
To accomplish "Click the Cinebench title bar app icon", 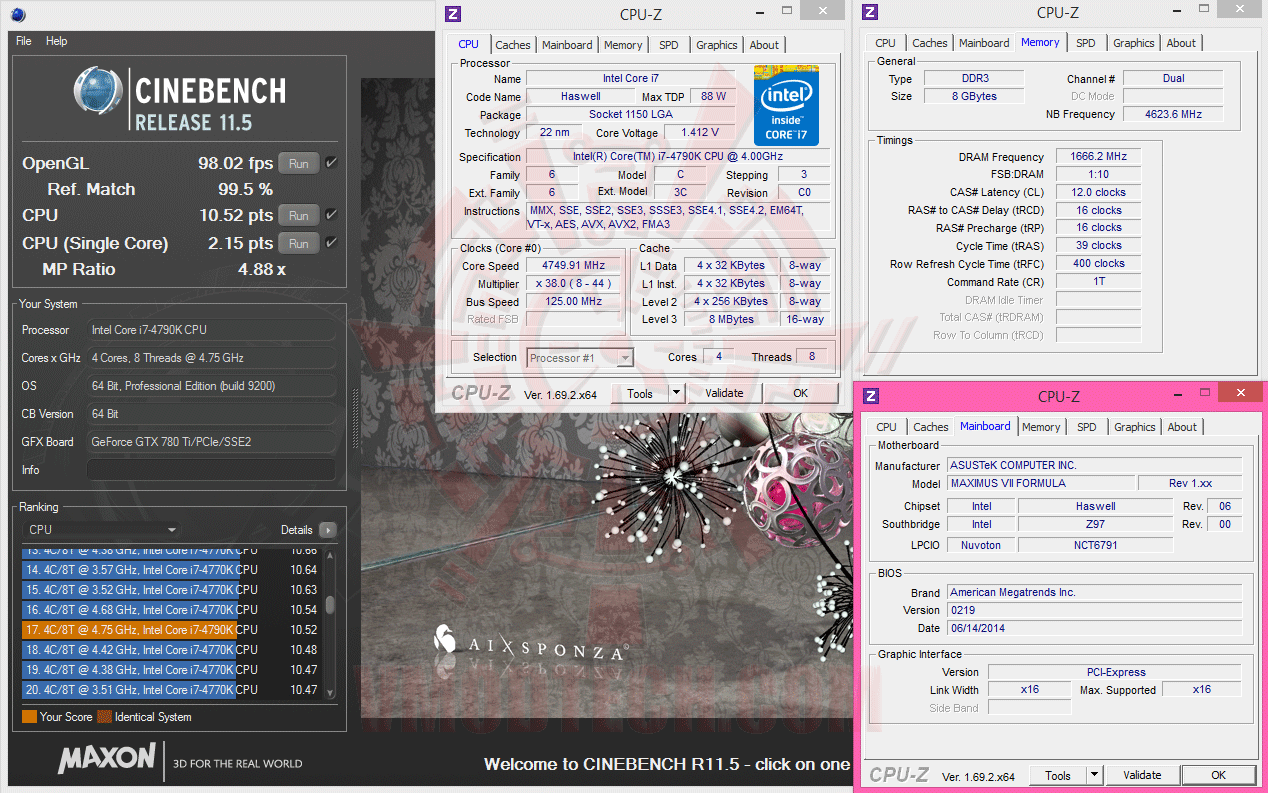I will (x=19, y=14).
